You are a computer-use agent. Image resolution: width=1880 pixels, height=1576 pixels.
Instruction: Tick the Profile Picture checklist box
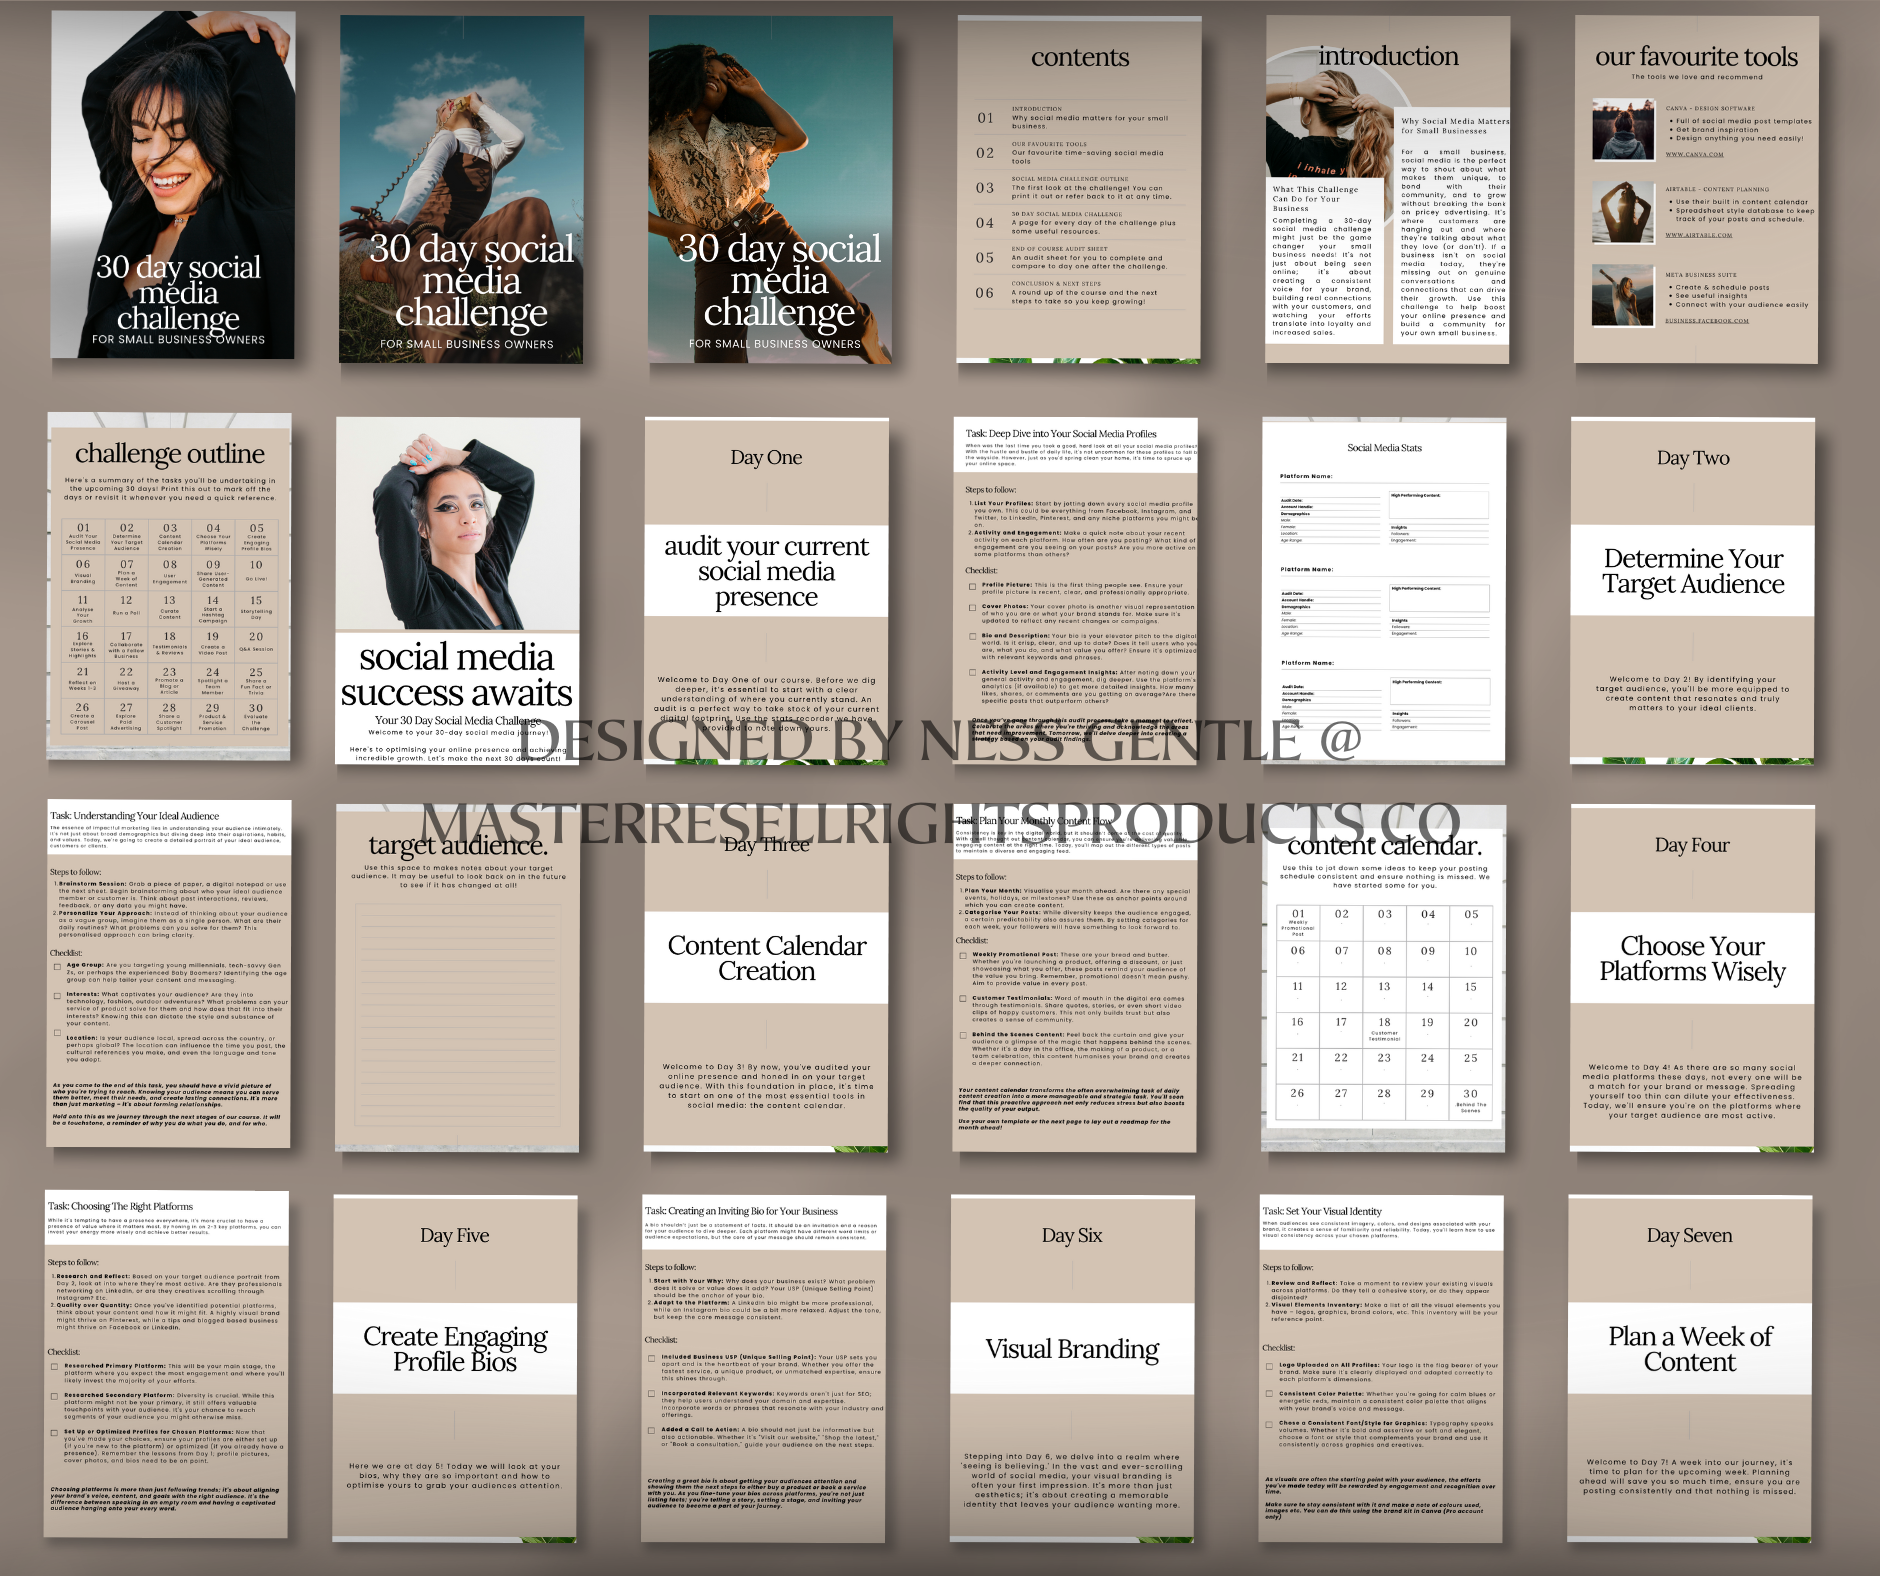972,585
